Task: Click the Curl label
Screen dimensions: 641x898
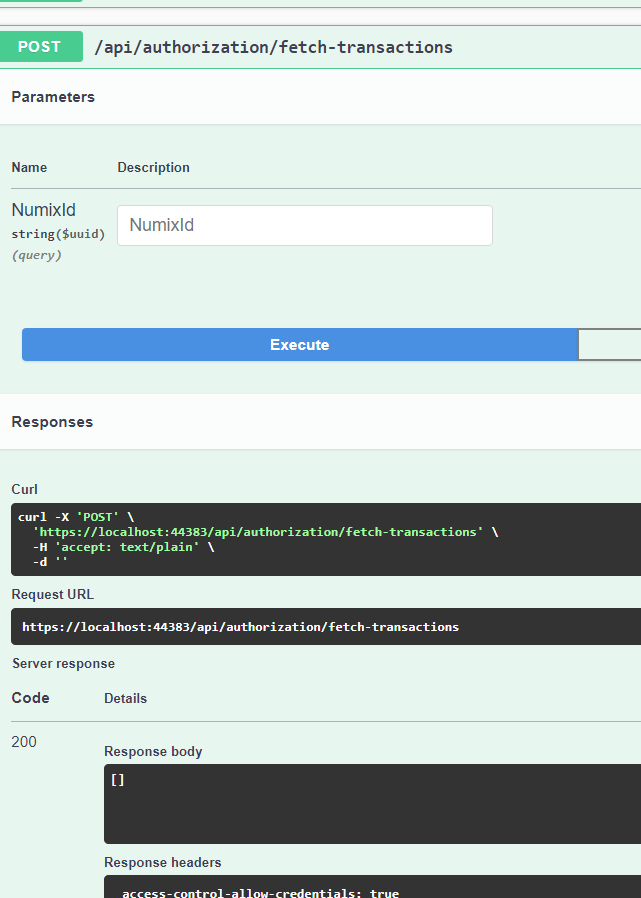Action: (25, 489)
